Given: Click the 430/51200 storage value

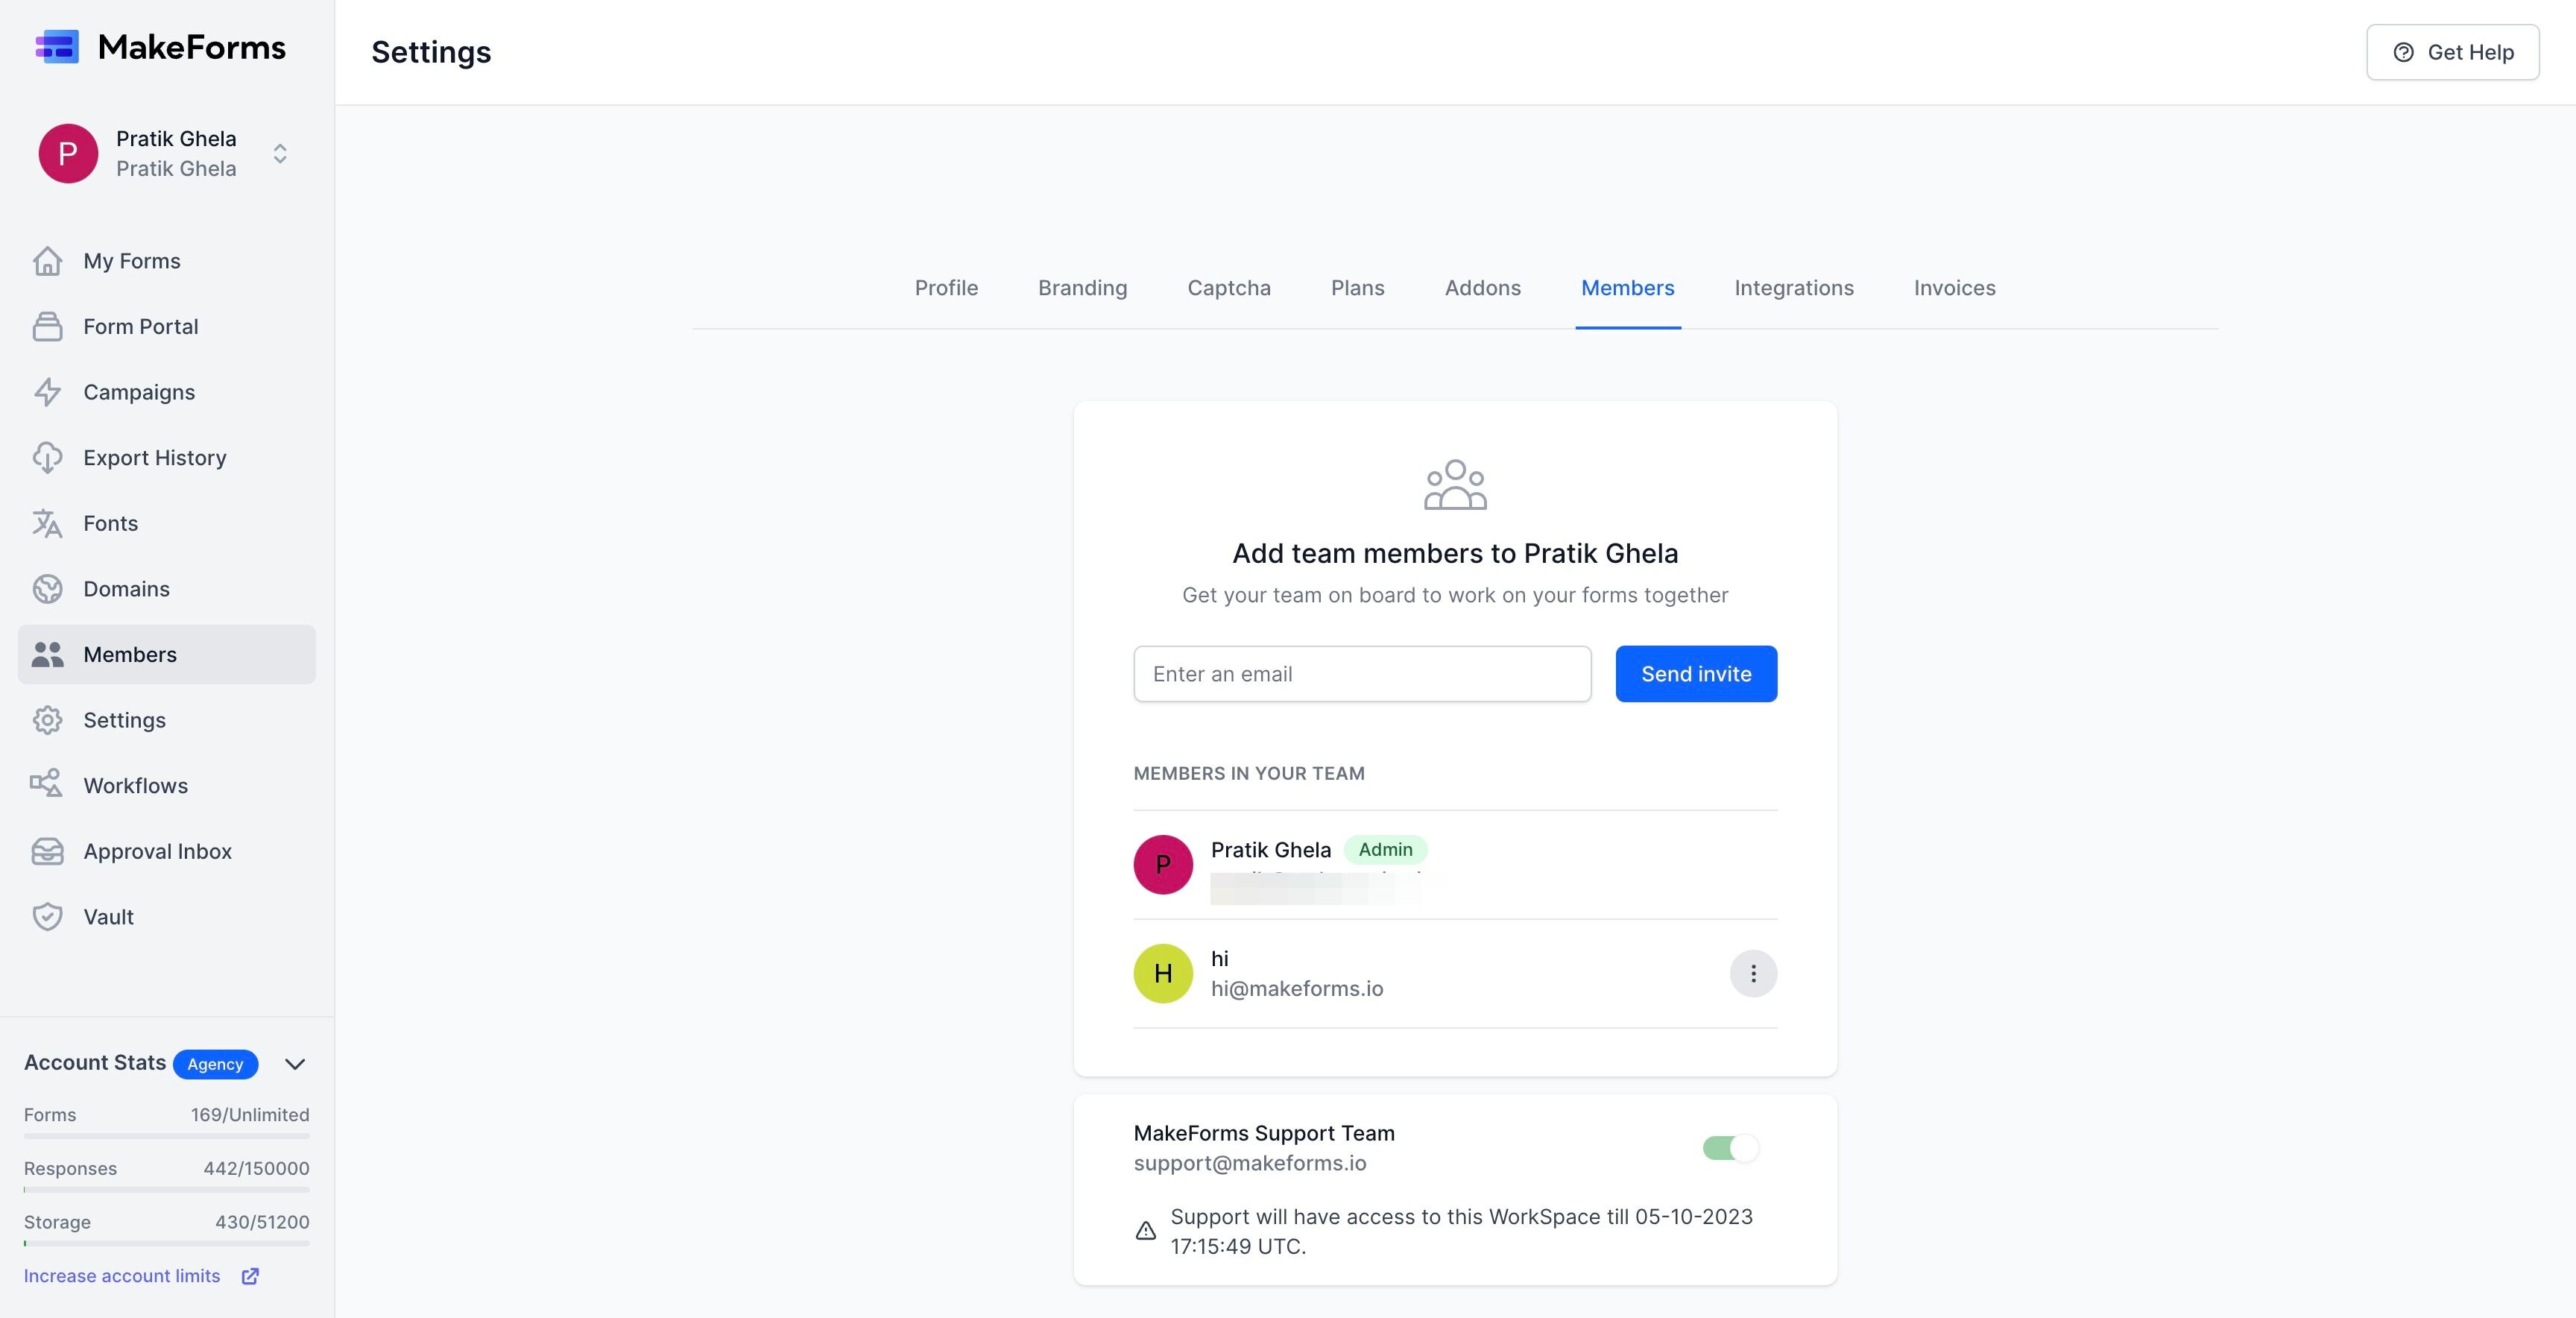Looking at the screenshot, I should click(262, 1223).
